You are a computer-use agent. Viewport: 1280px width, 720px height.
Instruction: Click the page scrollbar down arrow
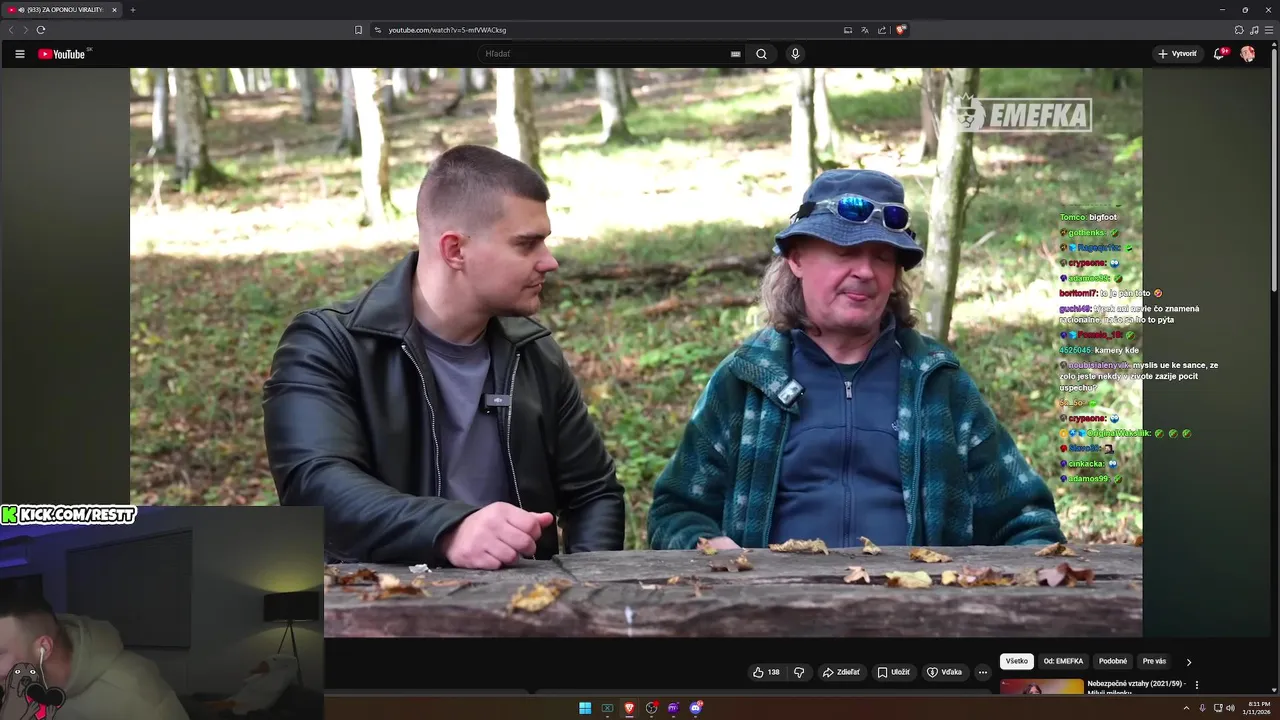[x=1274, y=691]
